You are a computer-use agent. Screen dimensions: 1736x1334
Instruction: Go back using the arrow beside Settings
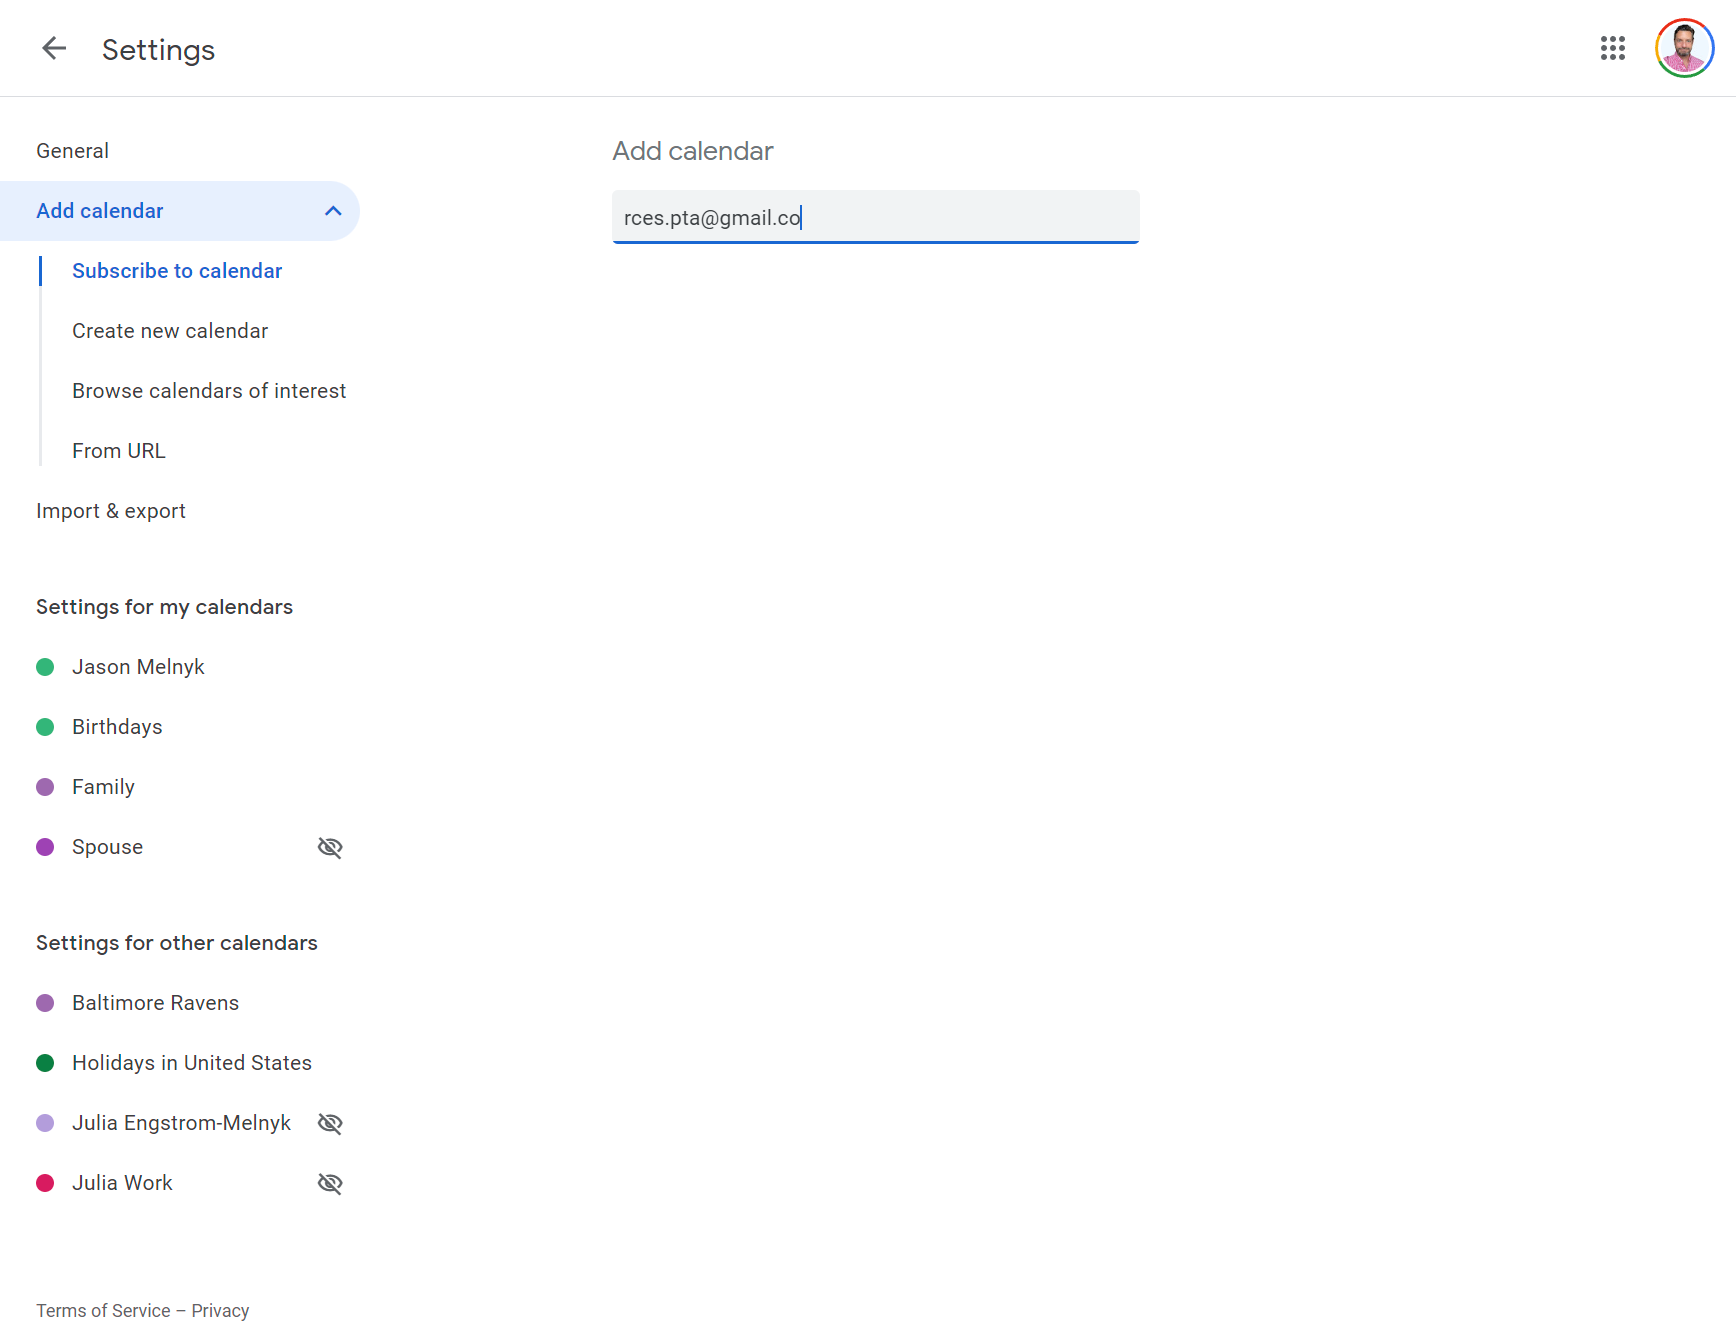click(54, 48)
